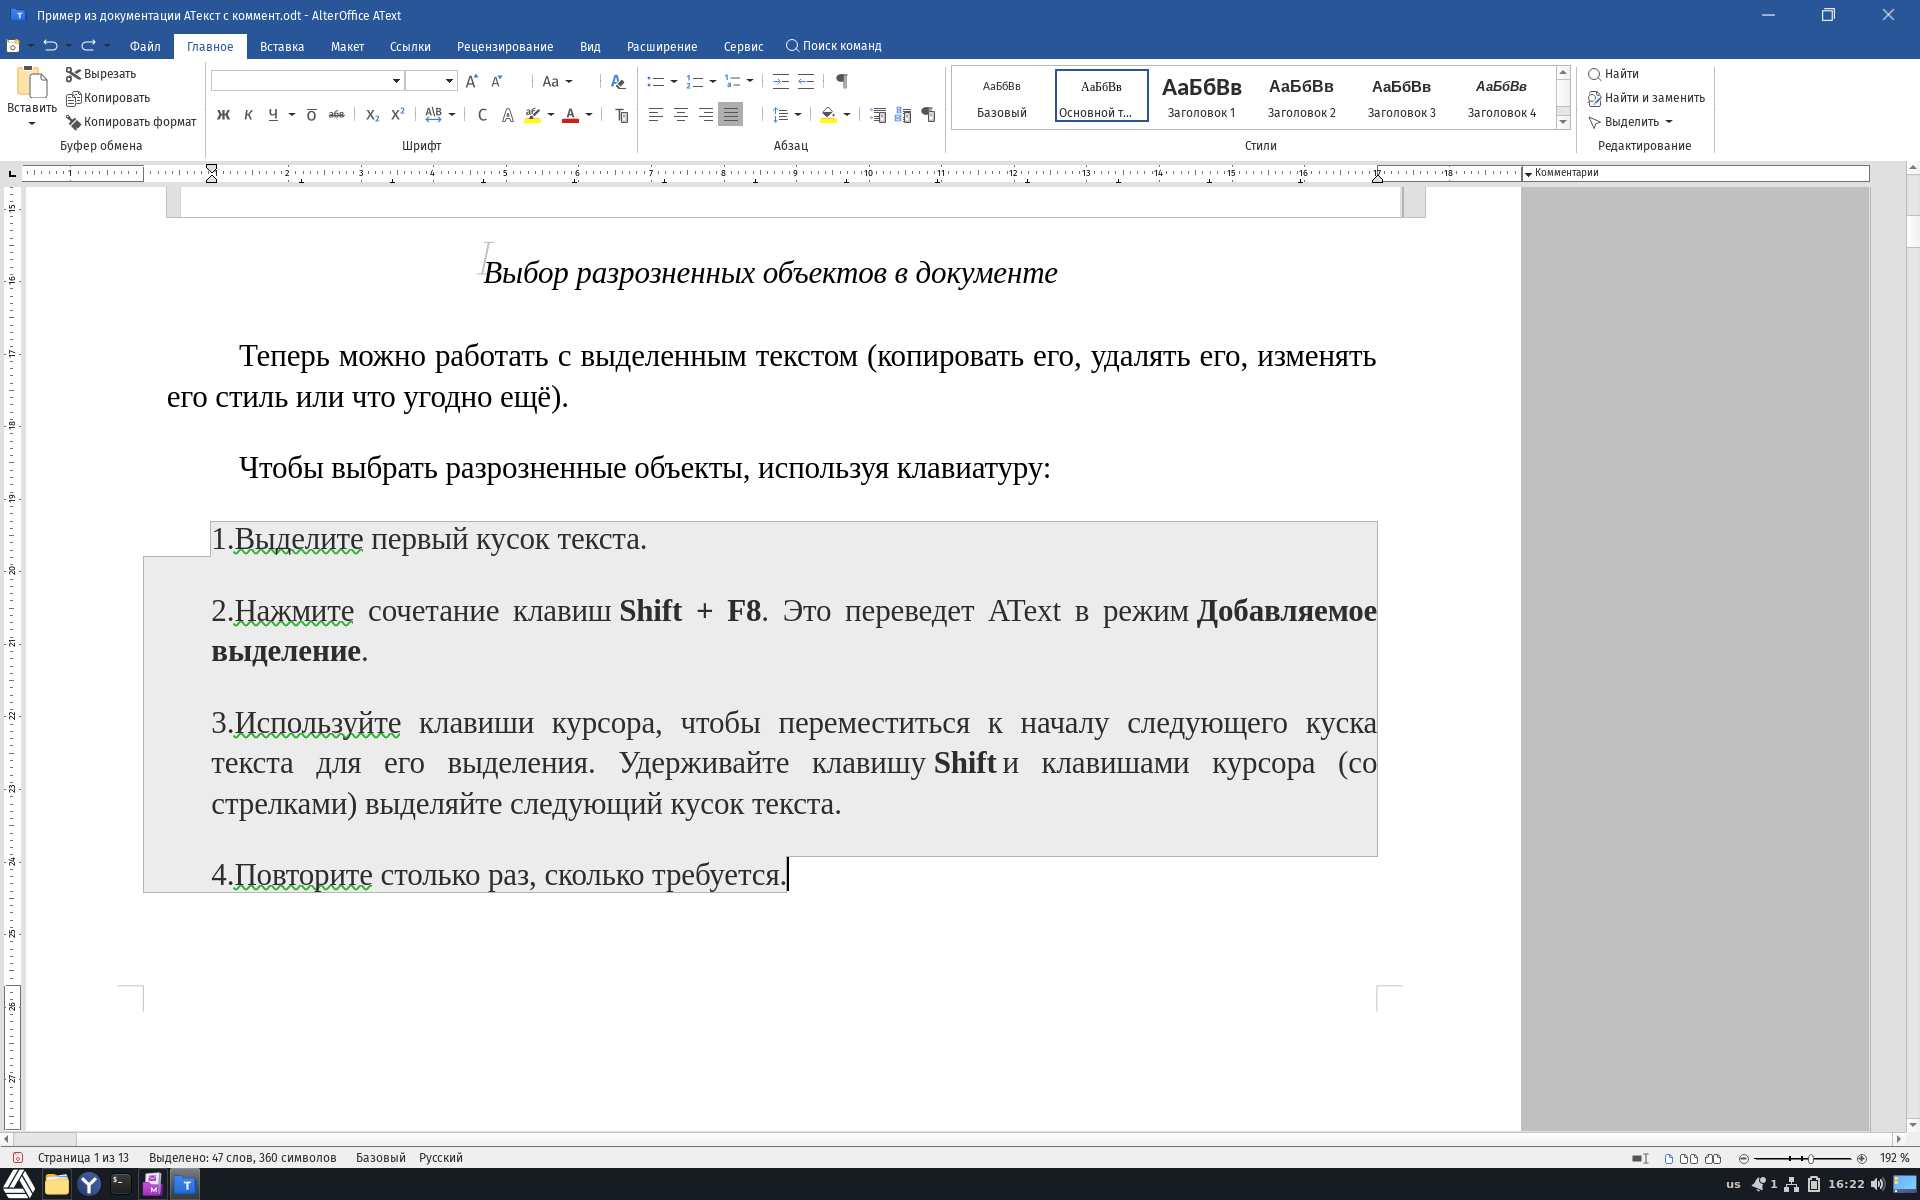1920x1200 pixels.
Task: Click the zoom out minus button
Action: [x=1744, y=1158]
